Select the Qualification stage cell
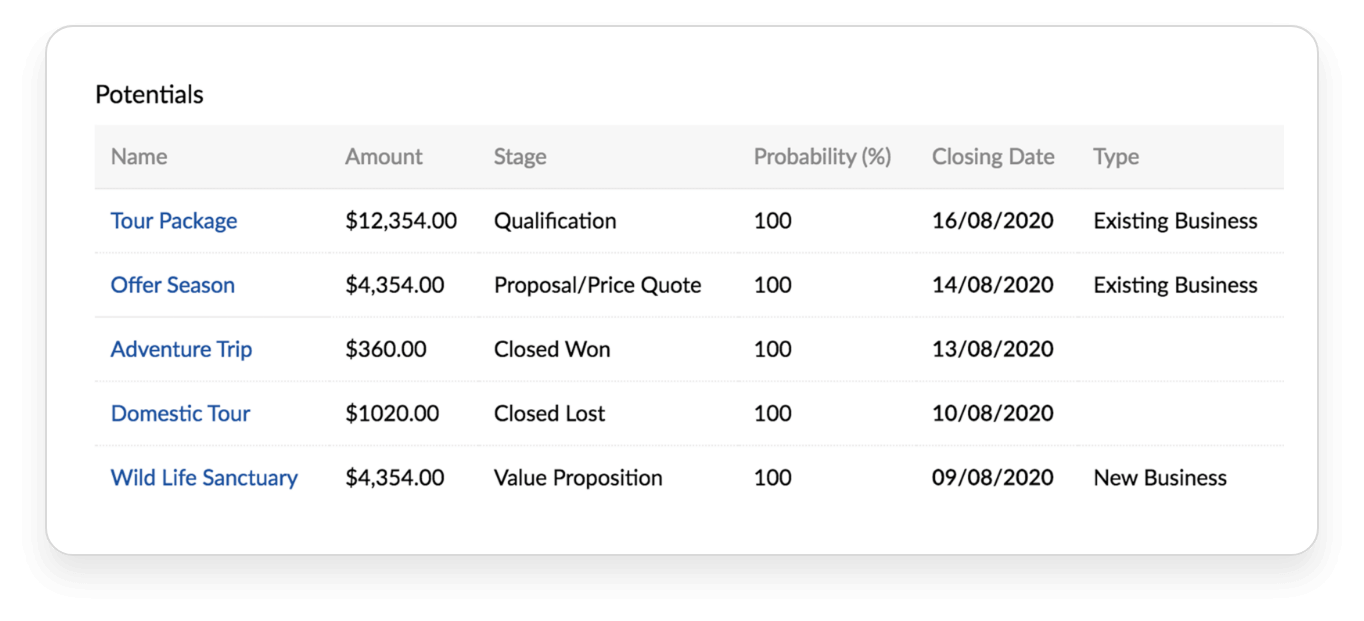This screenshot has width=1364, height=621. tap(555, 221)
